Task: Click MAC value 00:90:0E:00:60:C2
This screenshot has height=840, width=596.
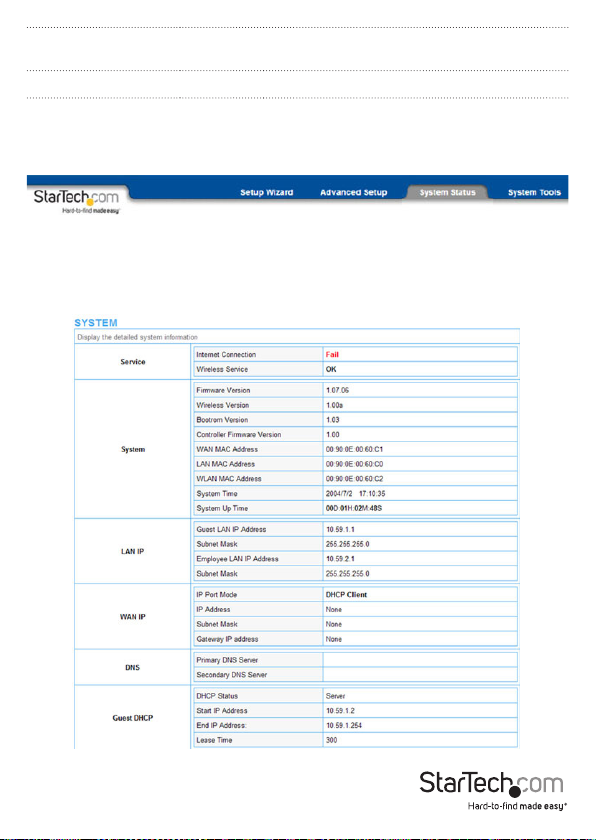Action: pyautogui.click(x=354, y=478)
